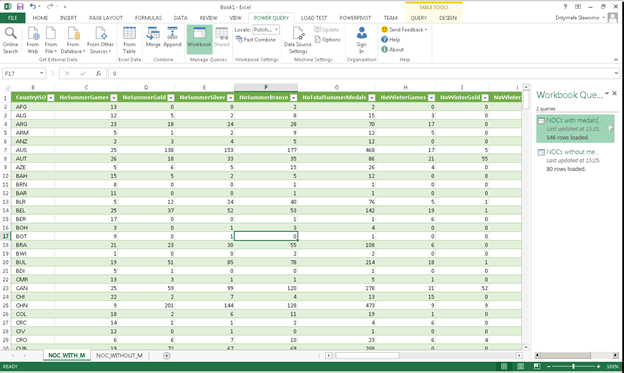Open Online Search in Power Query
624x373 pixels.
coord(10,40)
